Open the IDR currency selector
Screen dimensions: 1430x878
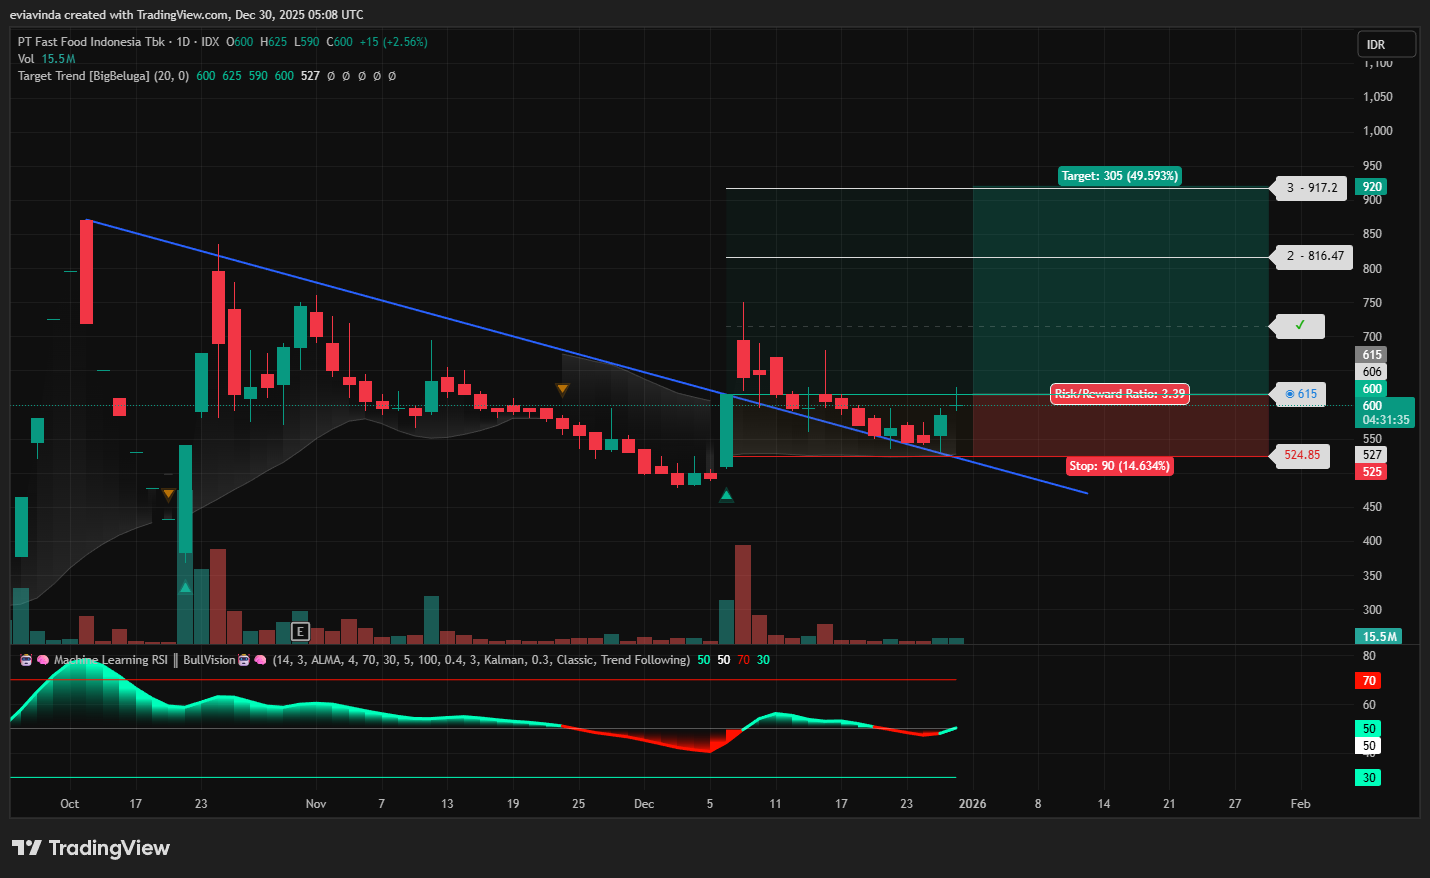[x=1385, y=44]
